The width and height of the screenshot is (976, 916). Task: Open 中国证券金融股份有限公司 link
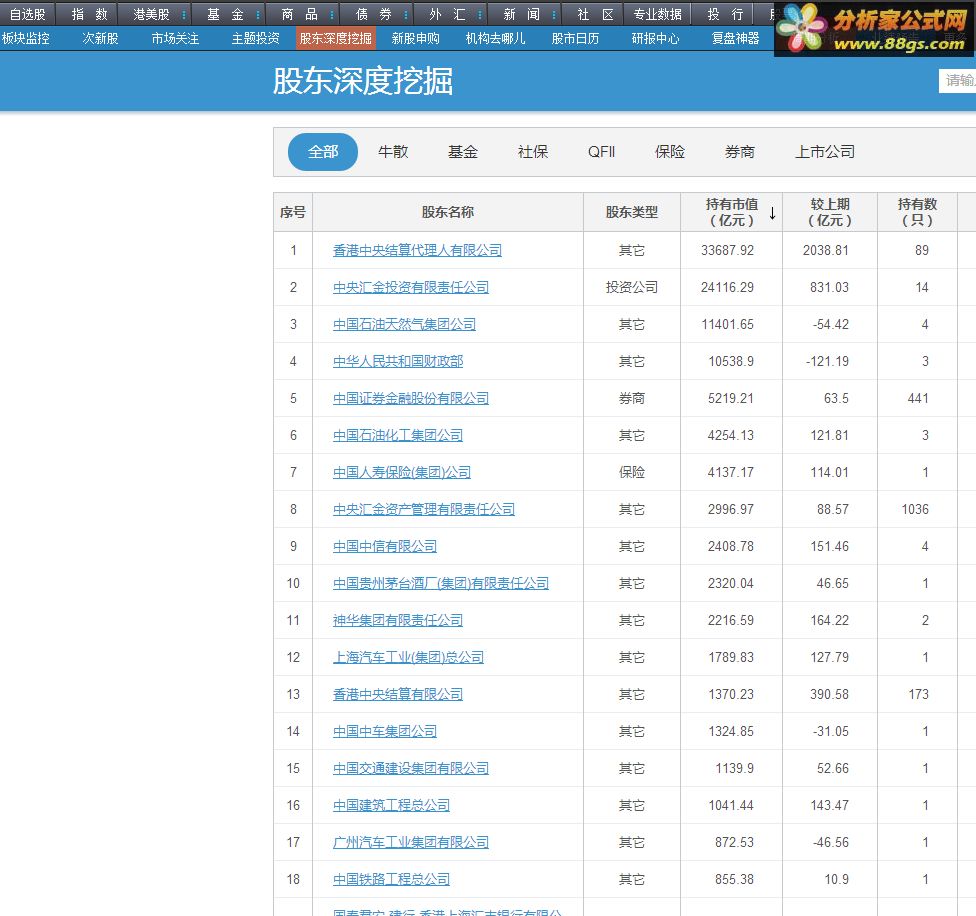click(x=411, y=398)
